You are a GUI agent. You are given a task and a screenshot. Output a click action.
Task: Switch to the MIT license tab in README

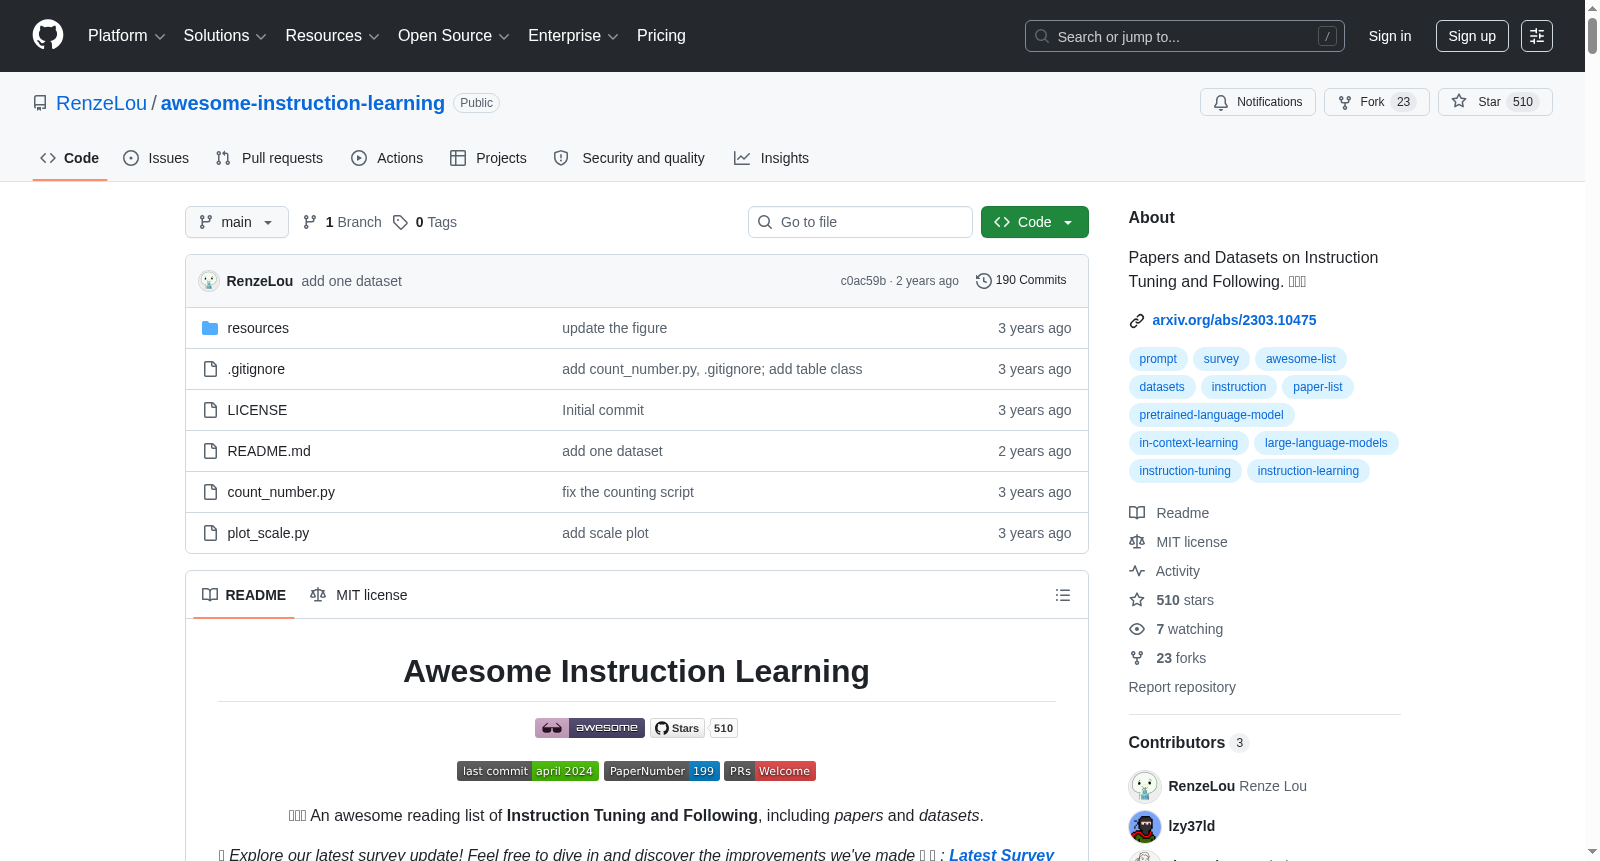coord(359,595)
